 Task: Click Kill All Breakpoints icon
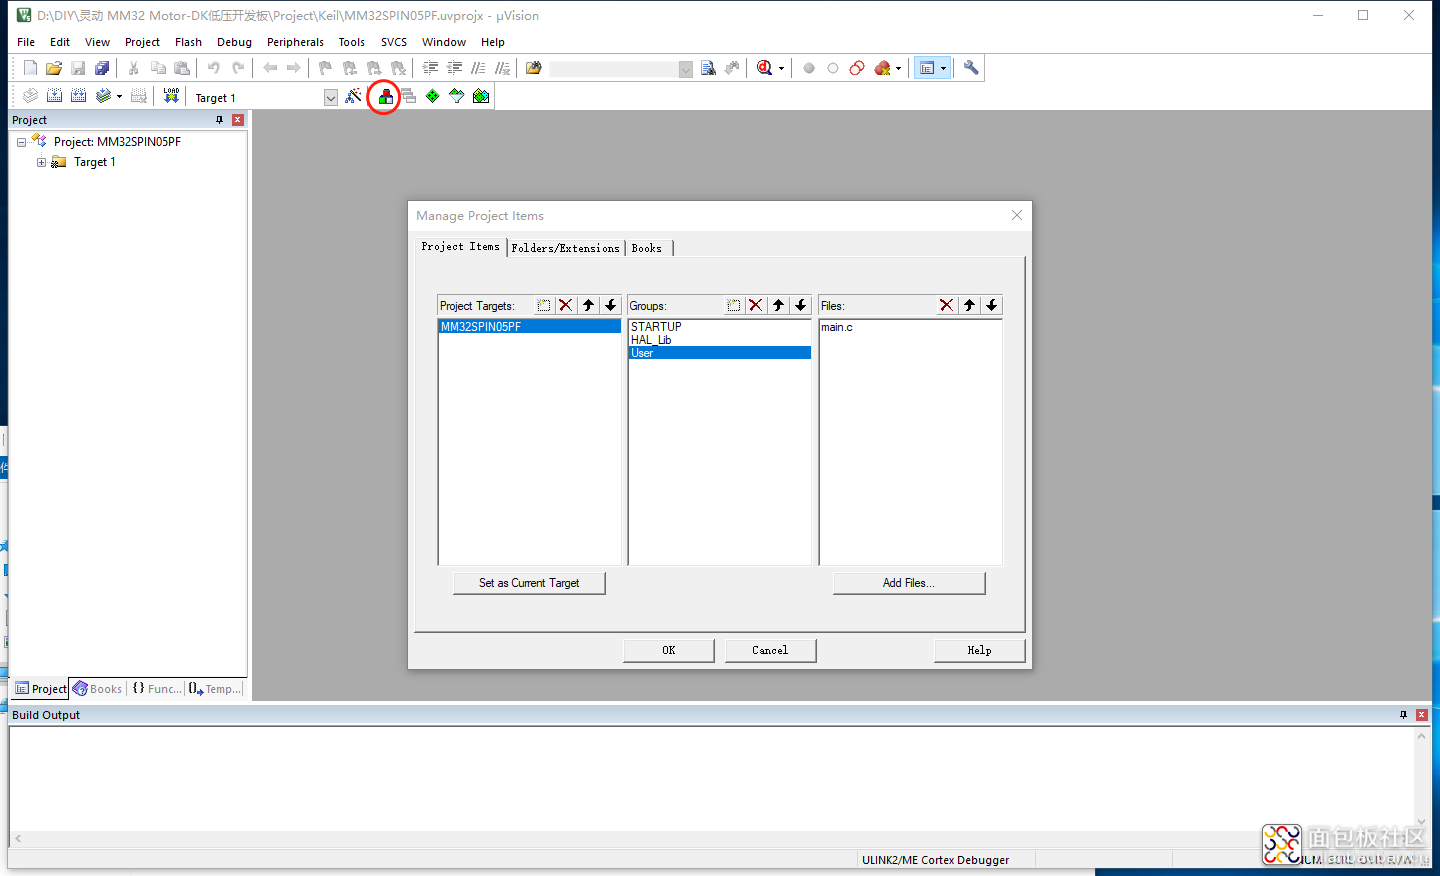pyautogui.click(x=882, y=68)
